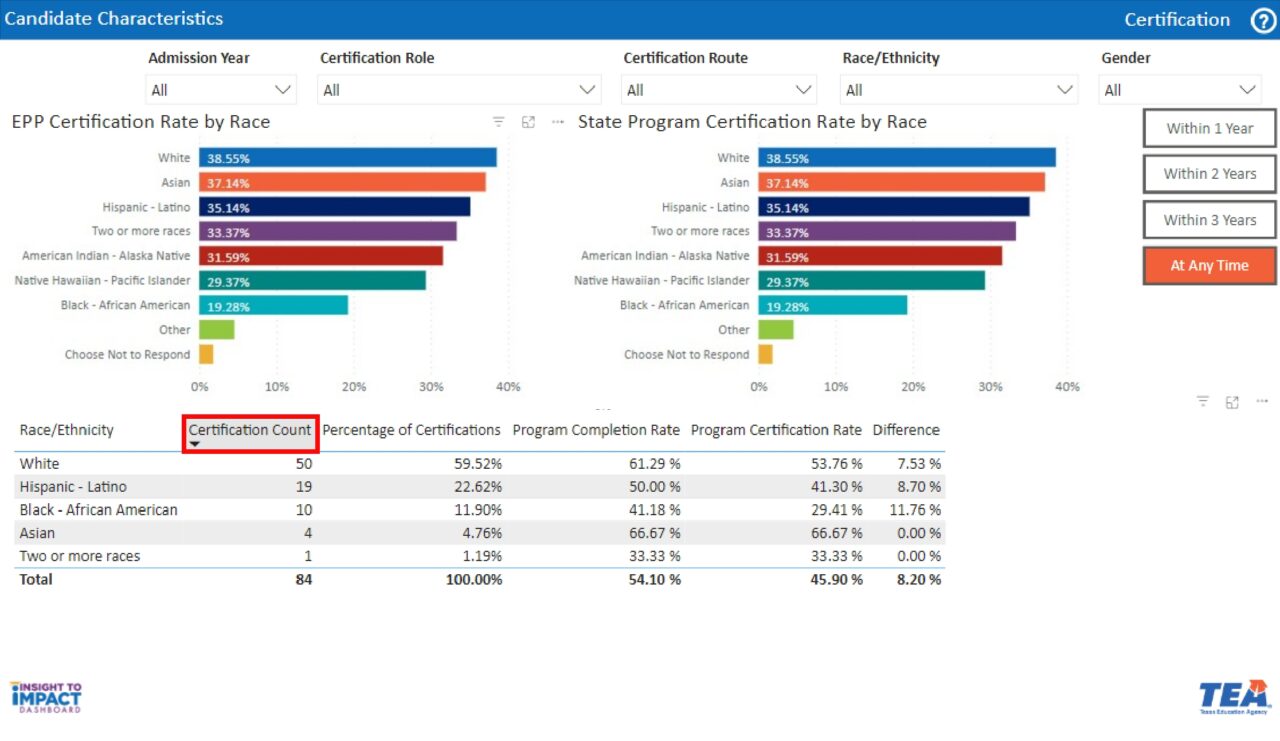Viewport: 1280px width, 741px height.
Task: Expand the Certification Role dropdown
Action: click(459, 90)
